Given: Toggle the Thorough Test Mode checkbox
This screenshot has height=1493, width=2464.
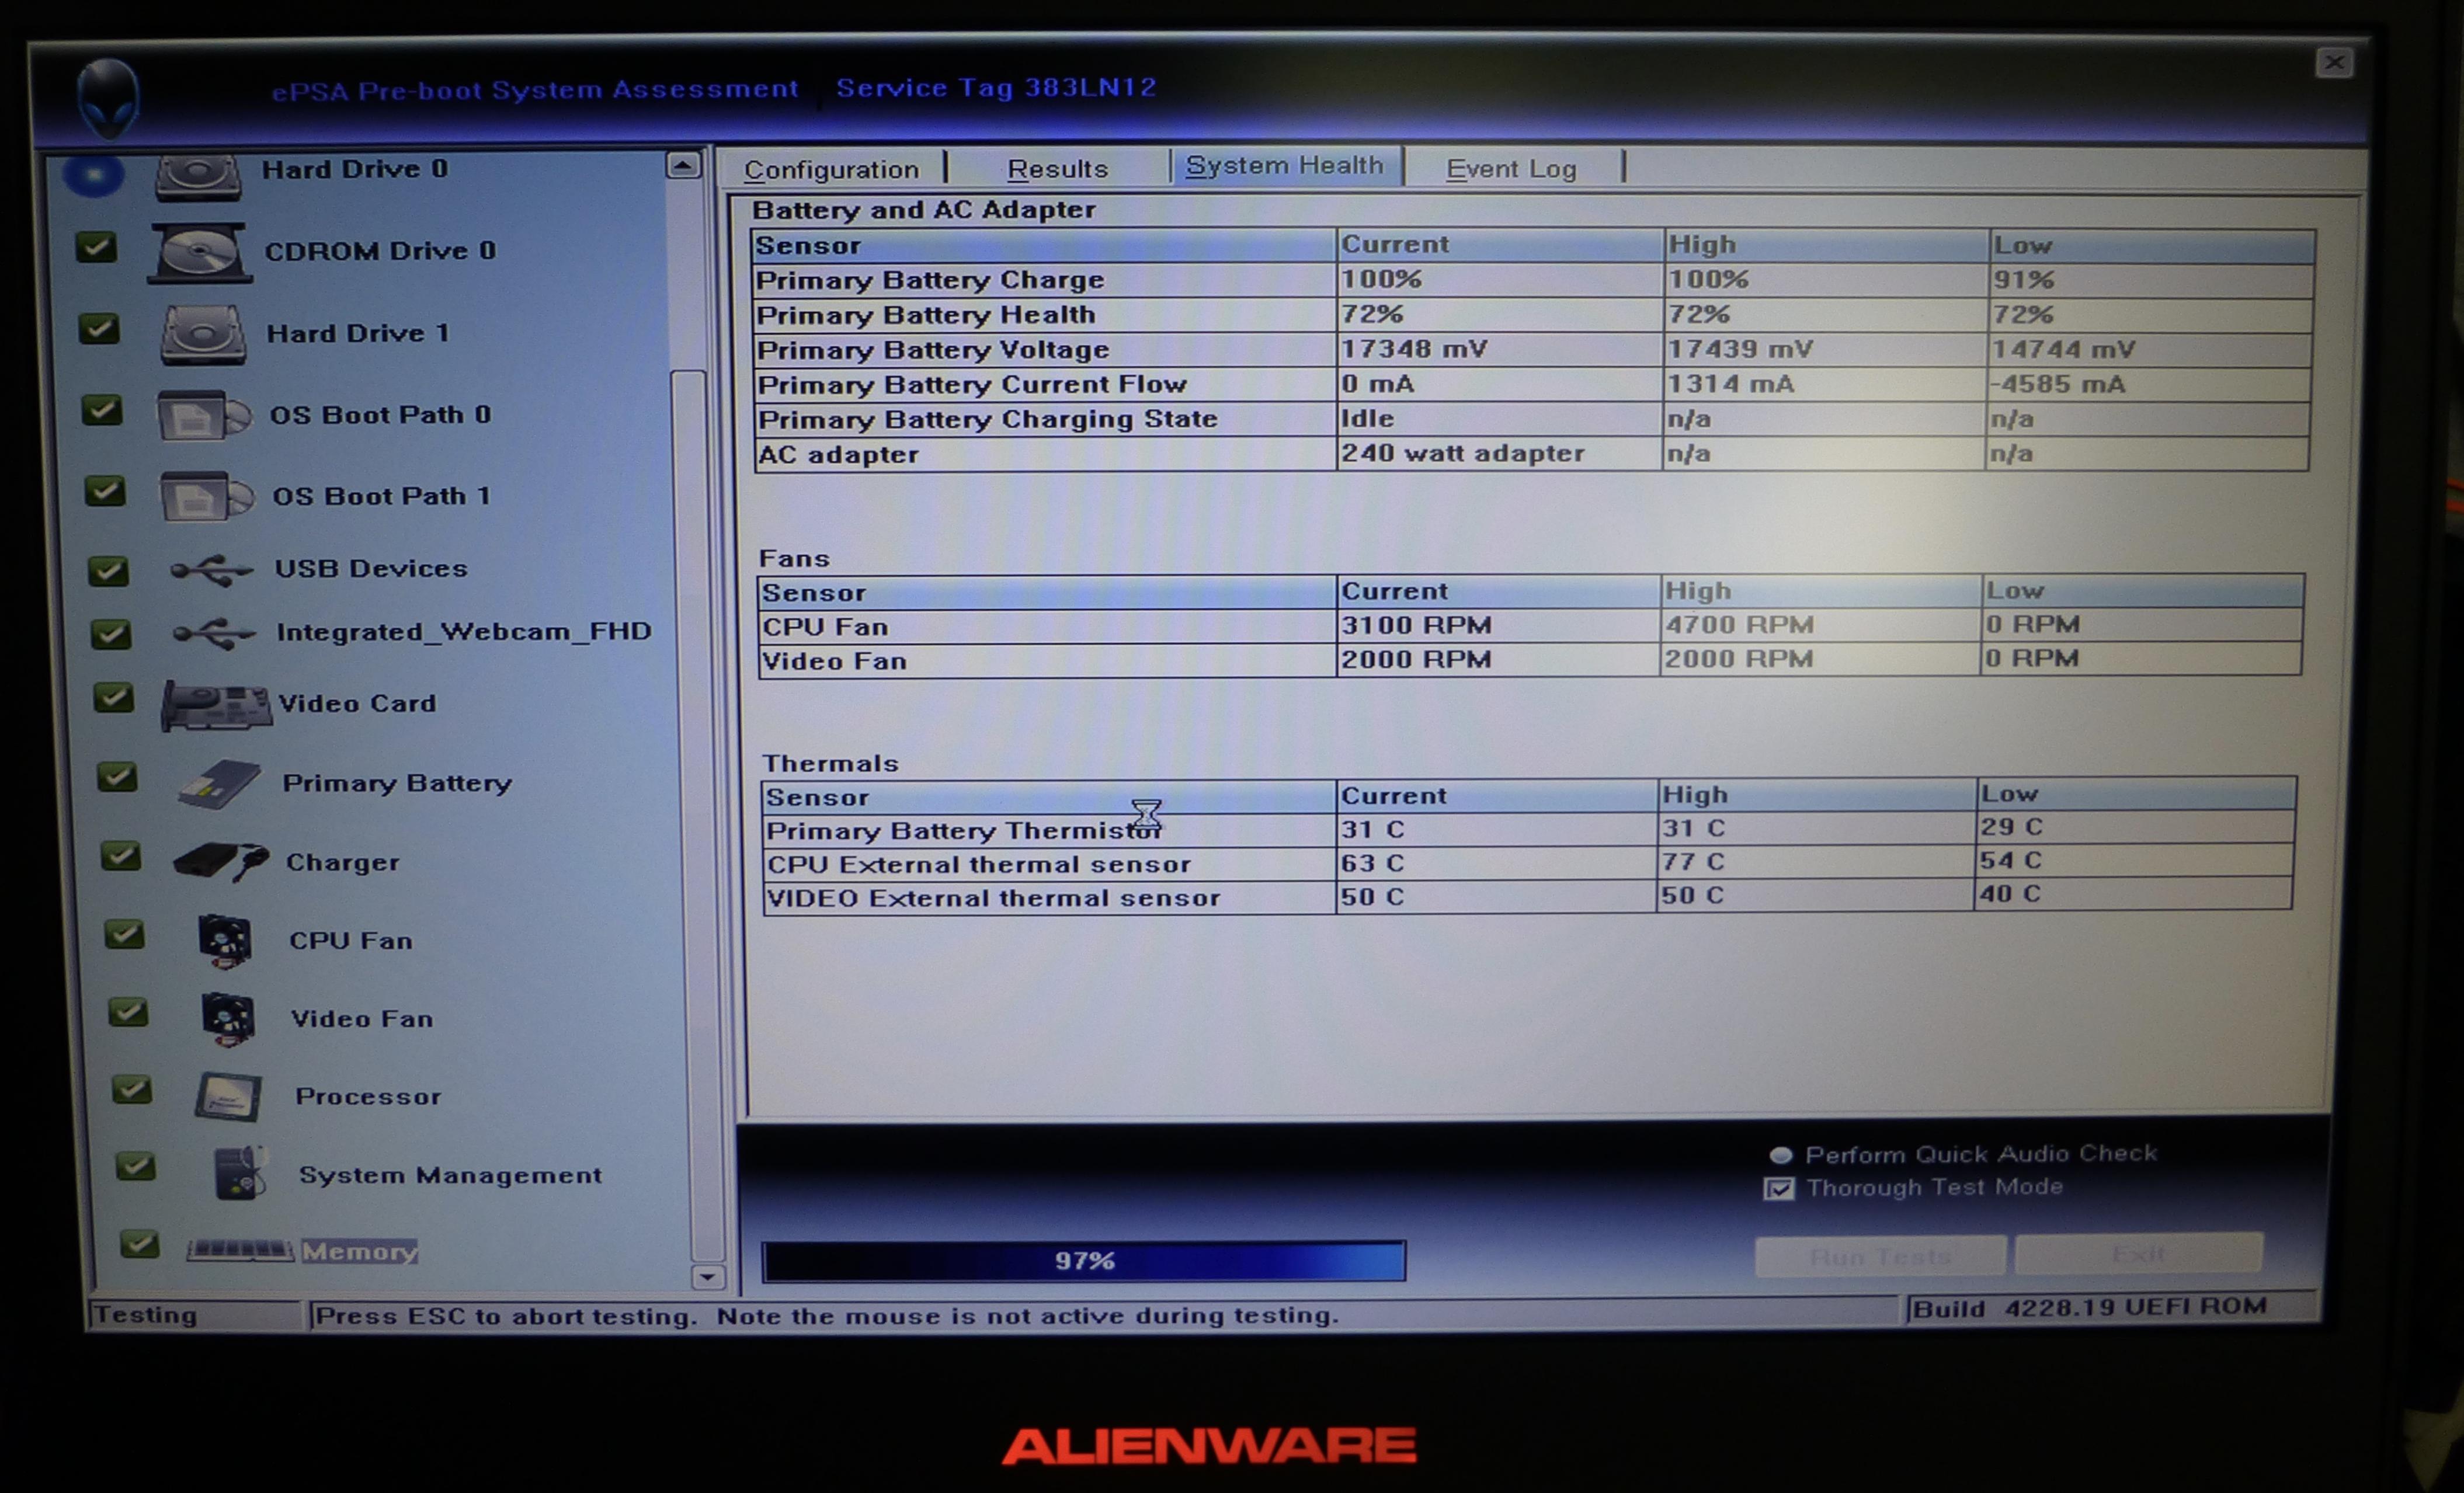Looking at the screenshot, I should tap(1779, 1189).
